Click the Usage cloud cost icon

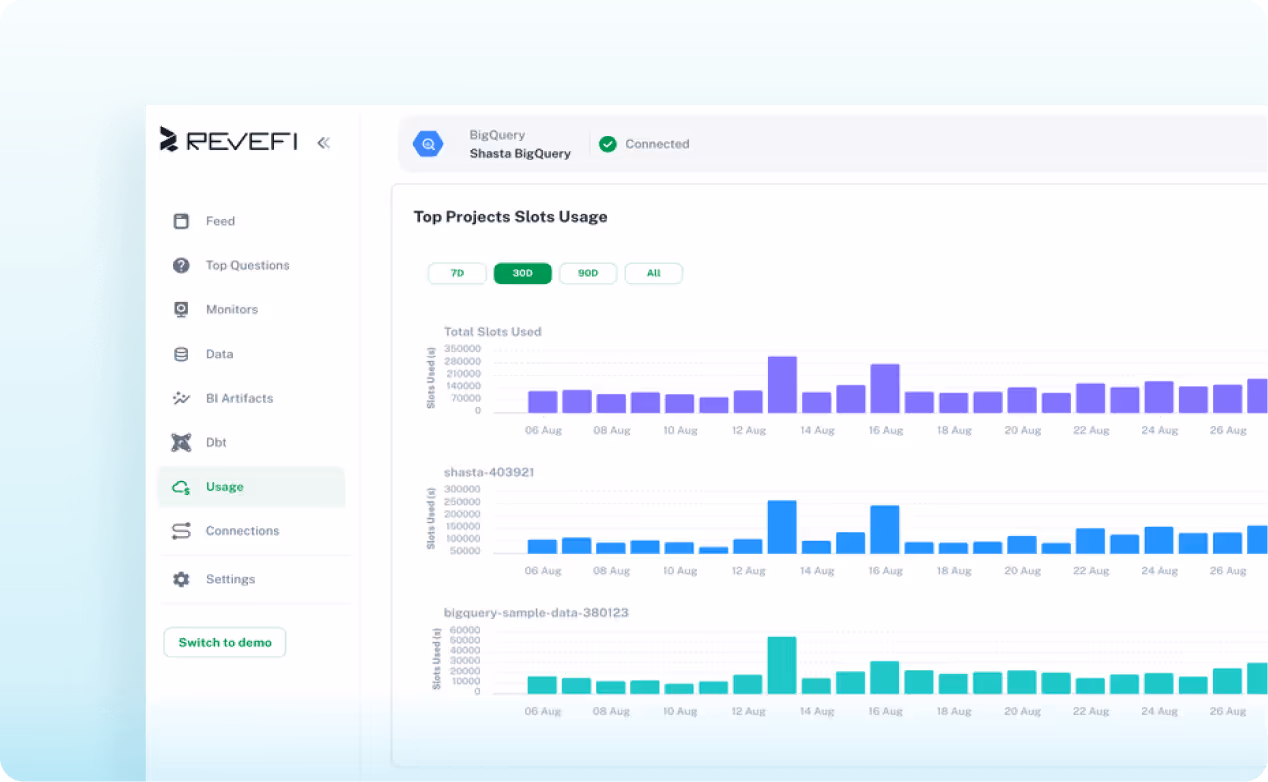pyautogui.click(x=181, y=487)
